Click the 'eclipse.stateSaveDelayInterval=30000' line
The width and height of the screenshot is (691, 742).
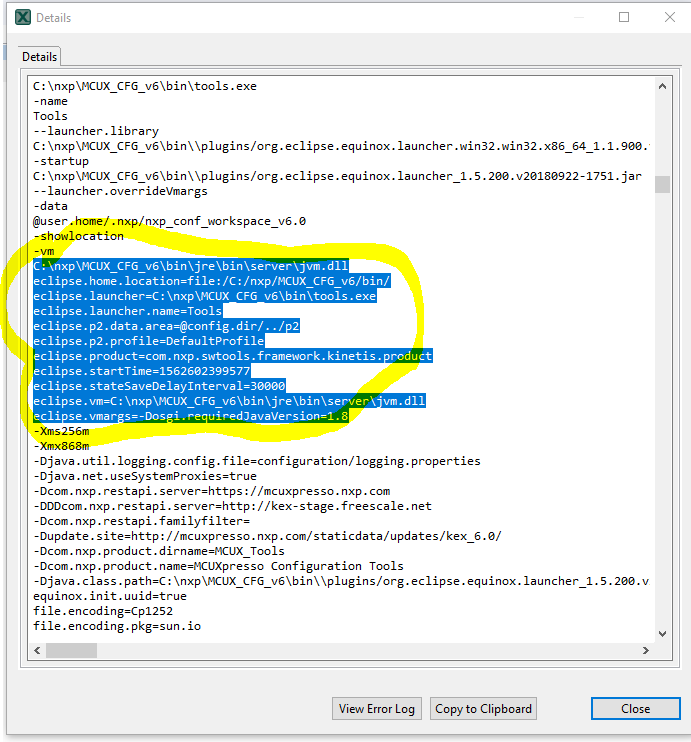159,386
